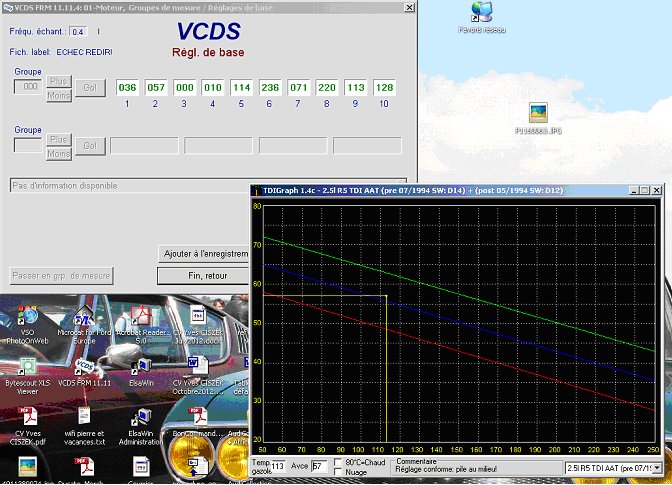
Task: Open the engine model dropdown in TDIGraph
Action: point(657,468)
